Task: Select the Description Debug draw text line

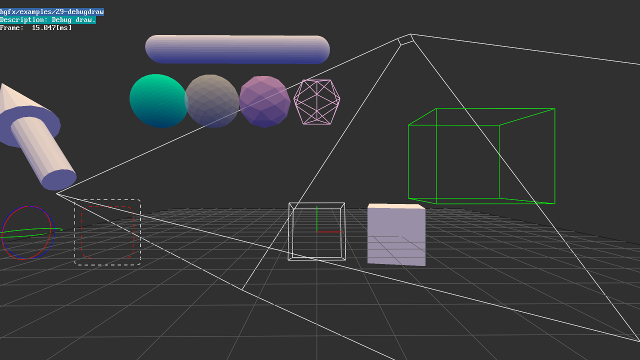Action: (48, 20)
